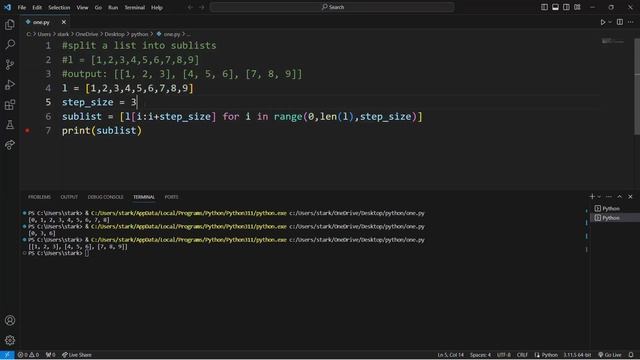Select Python interpreter 3.11.5 64-bit
The image size is (640, 360).
pos(577,355)
